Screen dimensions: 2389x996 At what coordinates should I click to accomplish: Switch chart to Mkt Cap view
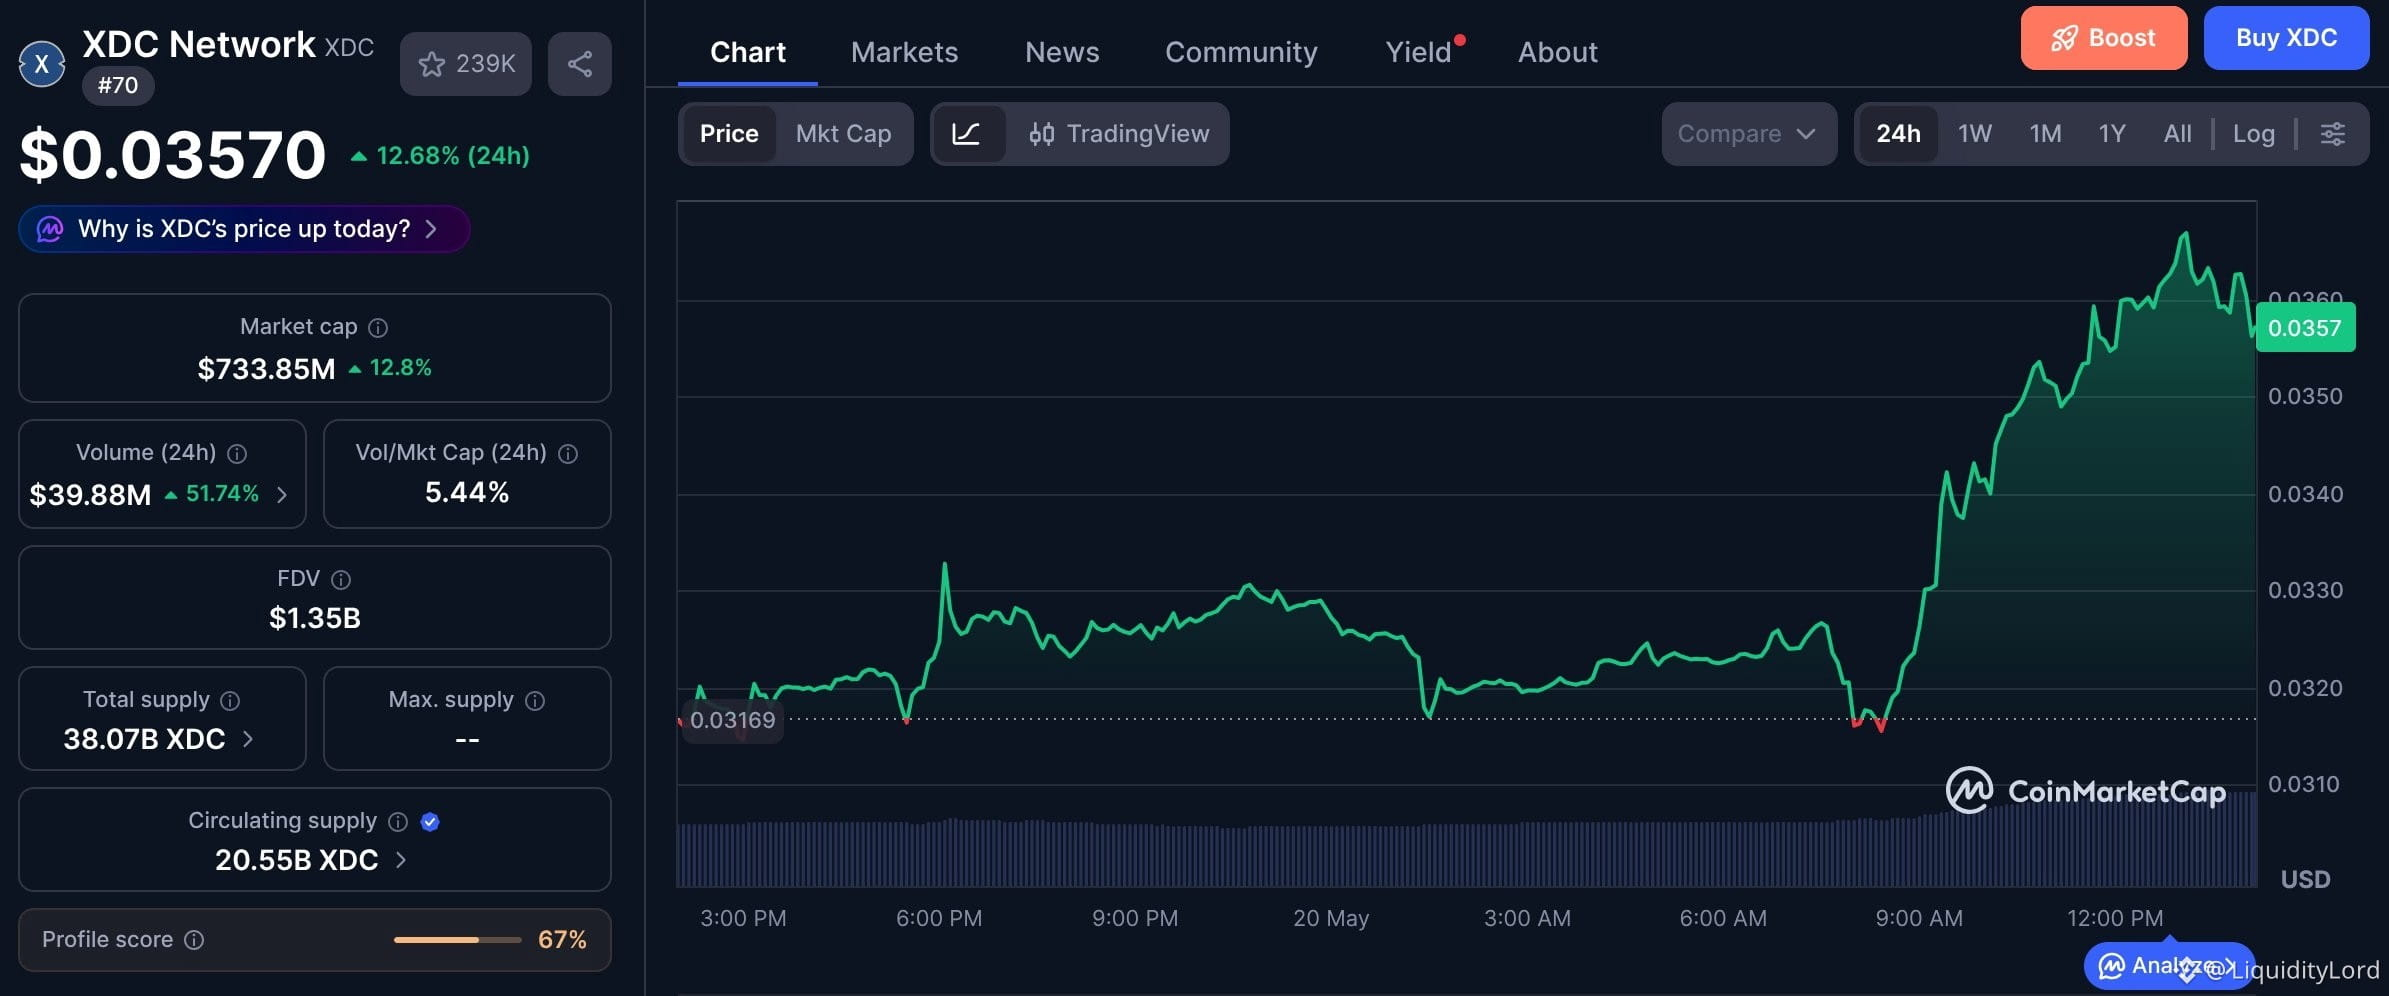point(843,134)
